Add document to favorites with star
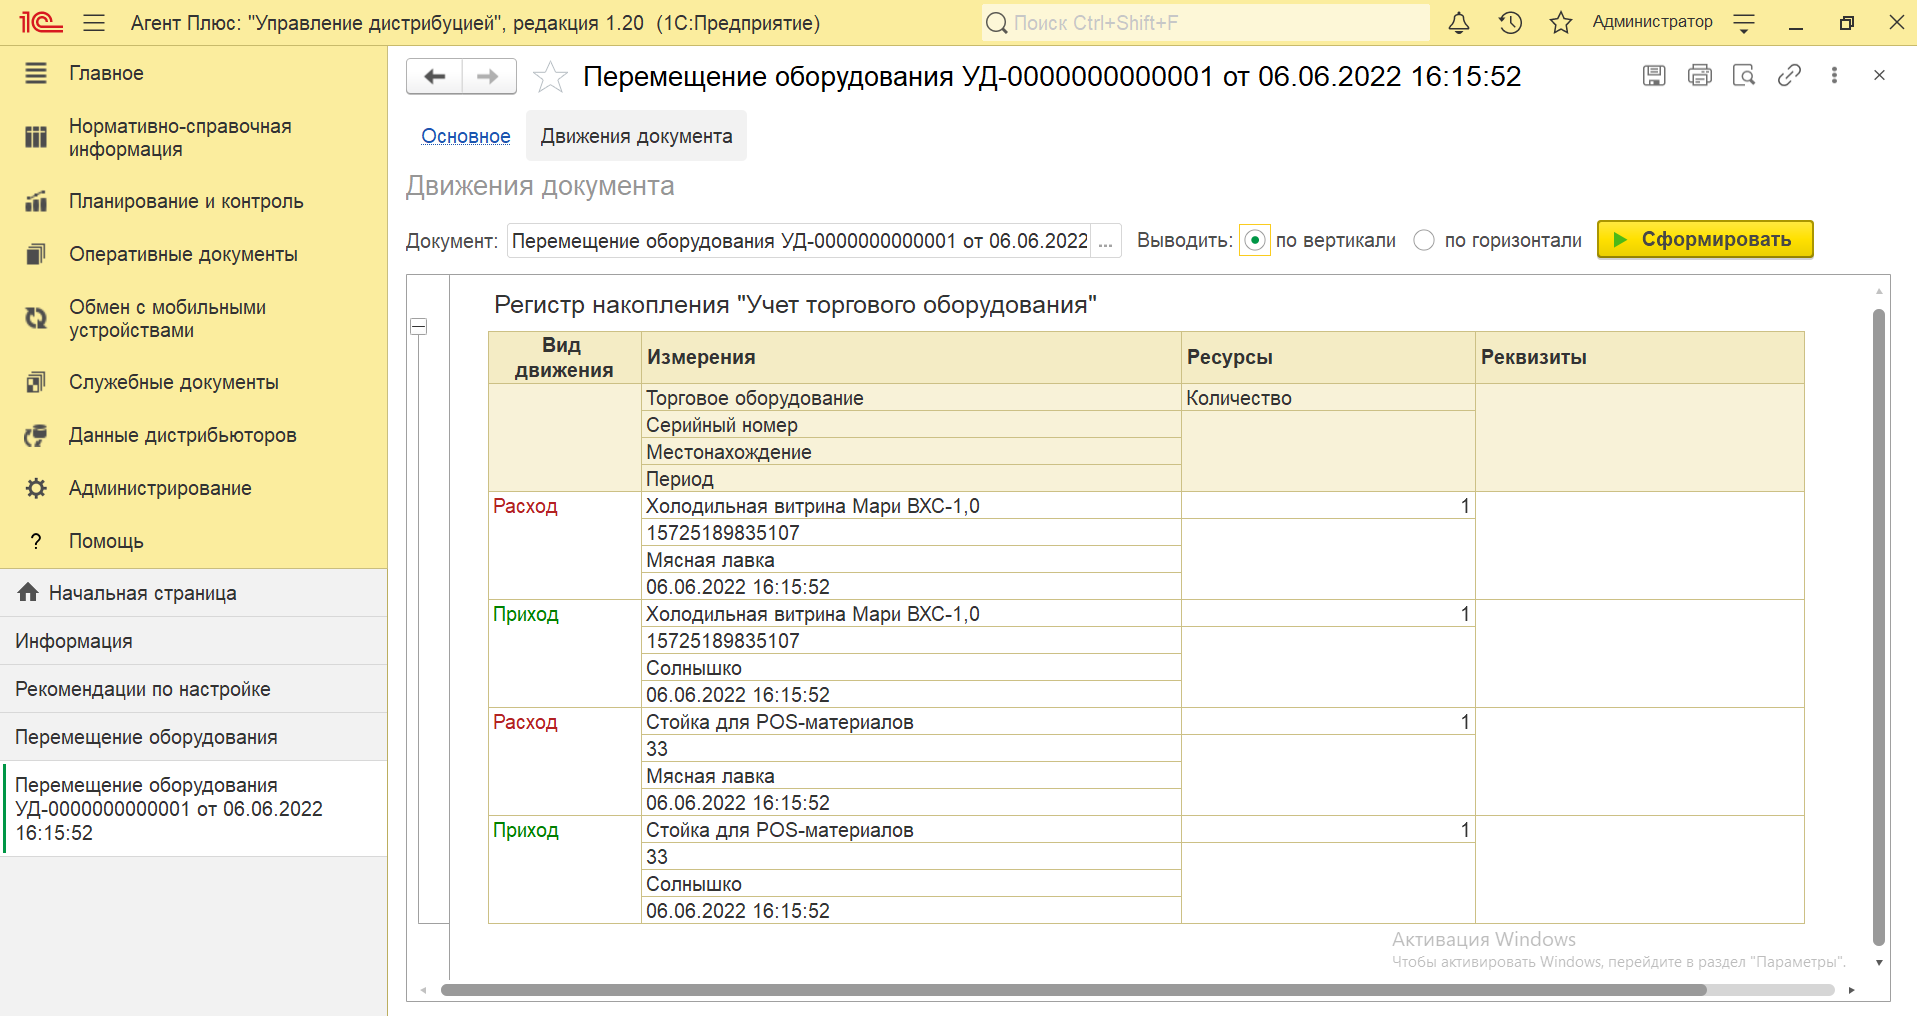 [x=550, y=77]
